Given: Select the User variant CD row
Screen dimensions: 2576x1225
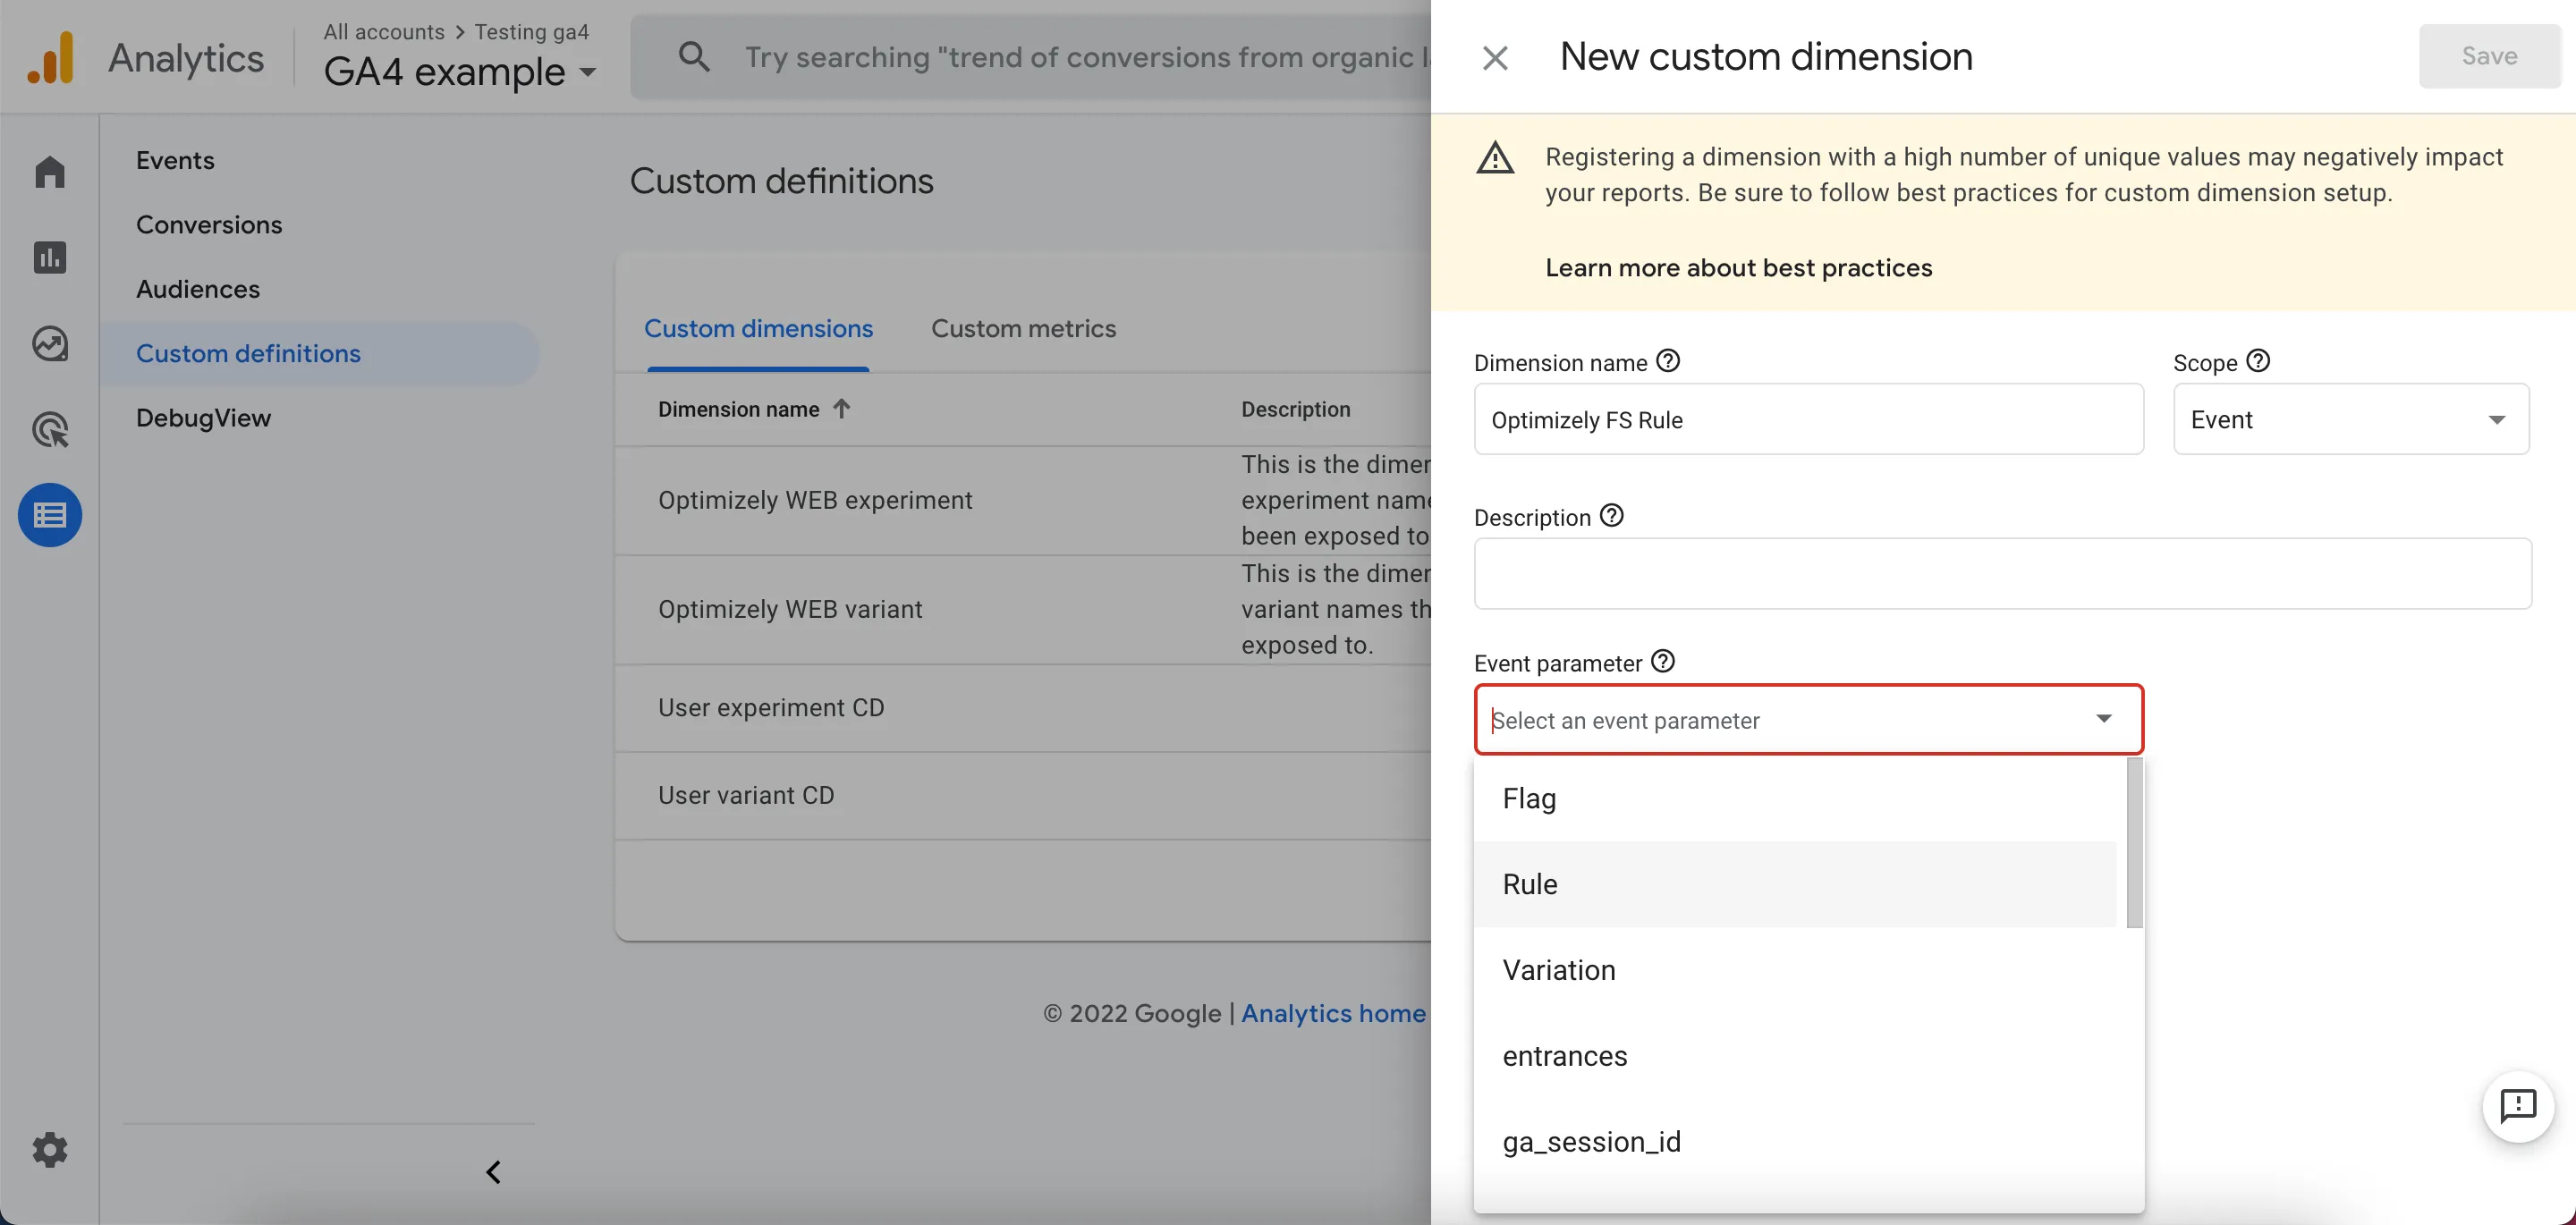Looking at the screenshot, I should click(x=1023, y=796).
